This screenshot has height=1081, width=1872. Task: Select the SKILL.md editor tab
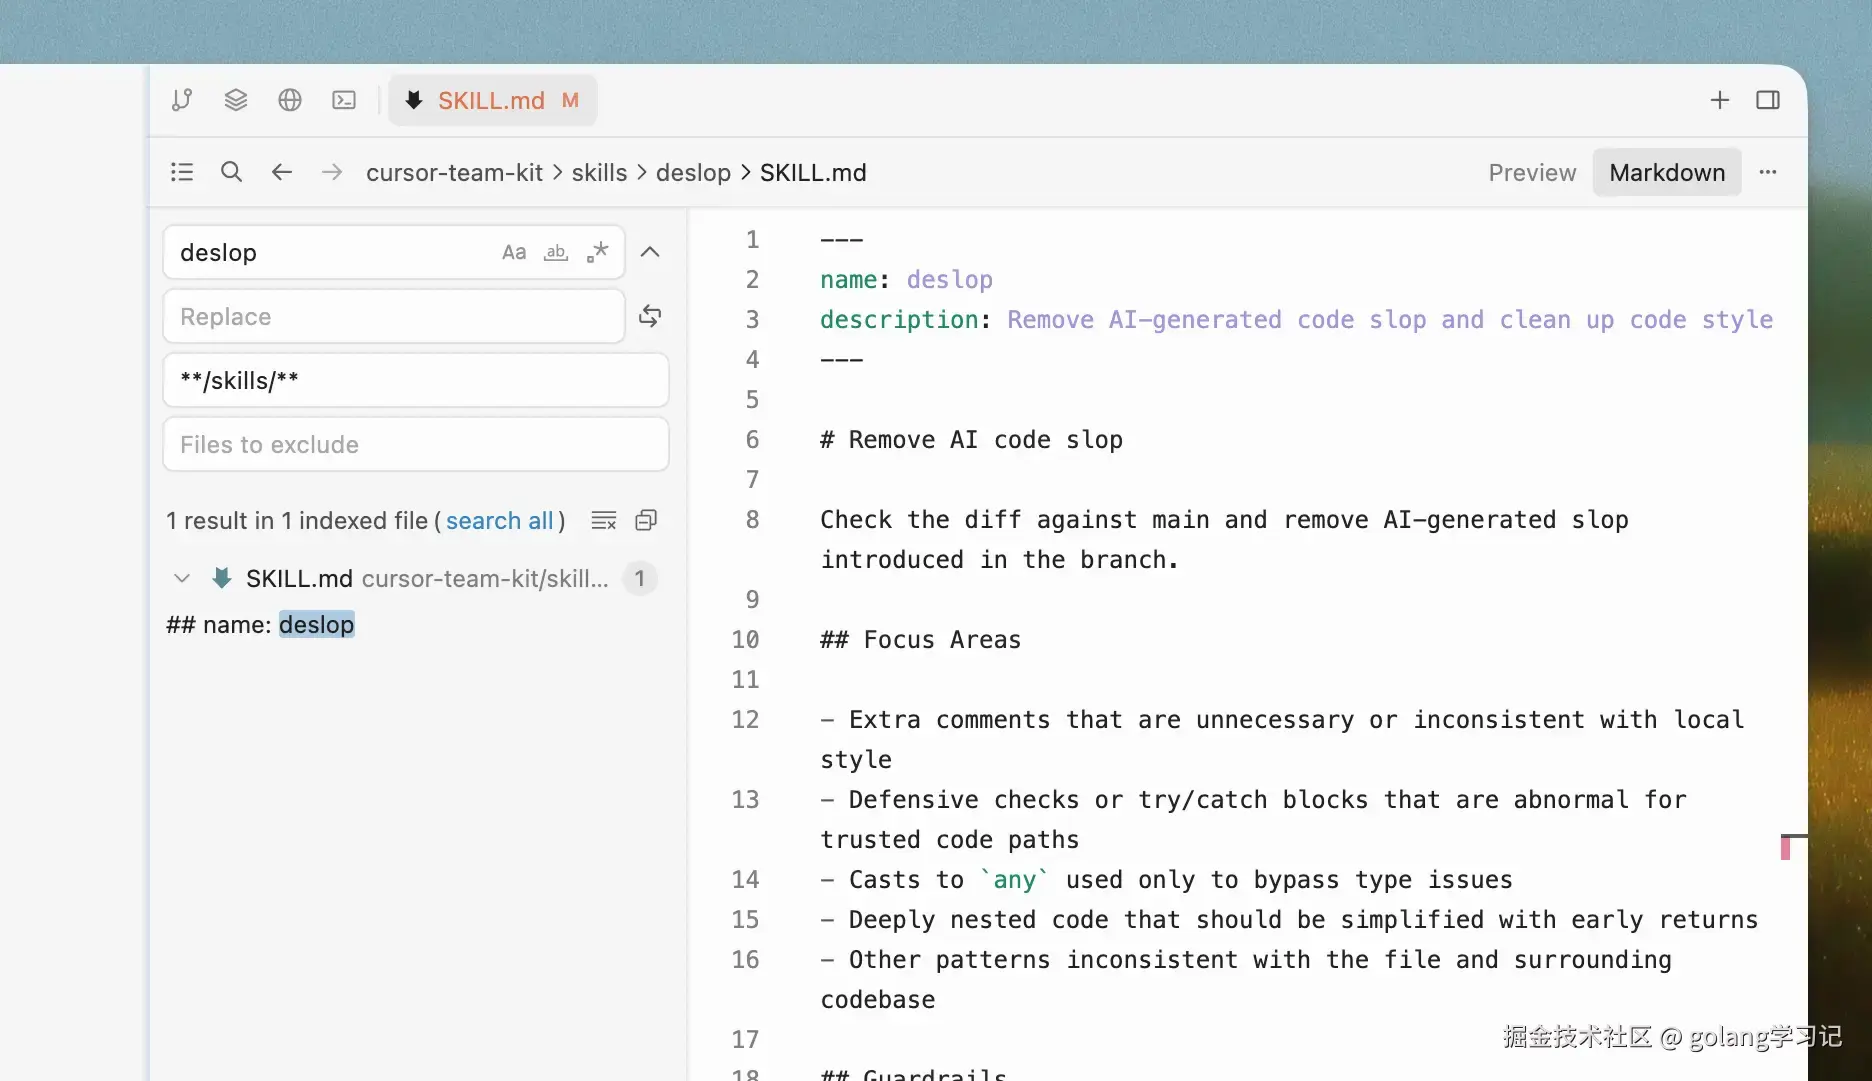click(493, 100)
